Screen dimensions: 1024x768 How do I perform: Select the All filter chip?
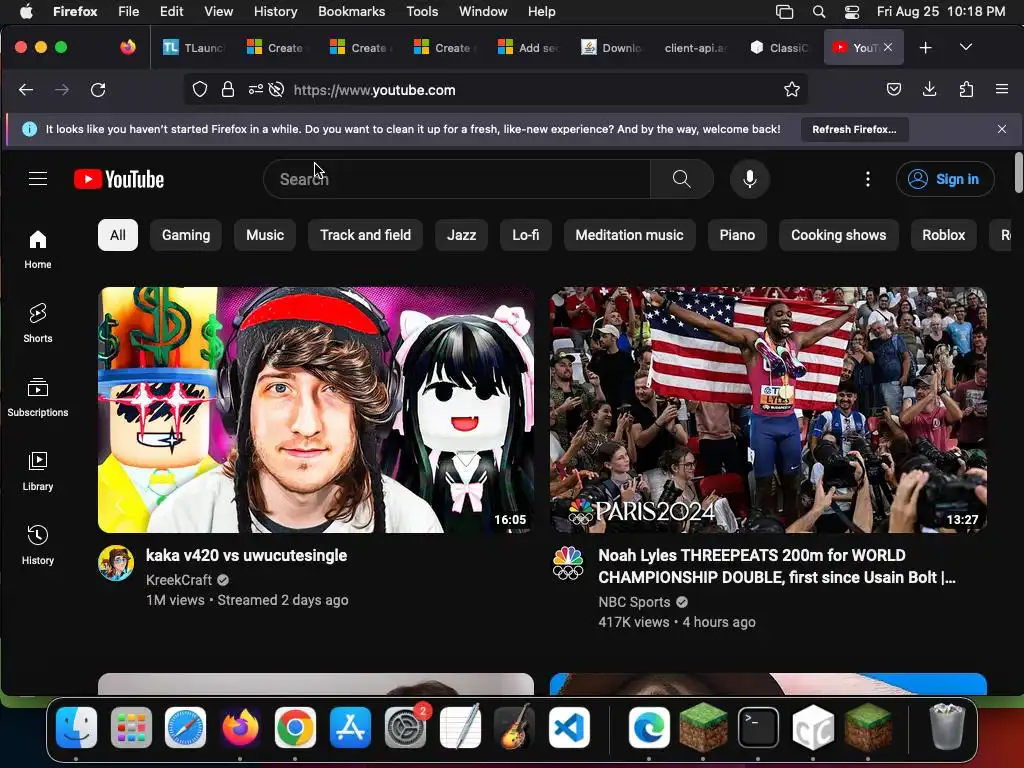tap(118, 235)
